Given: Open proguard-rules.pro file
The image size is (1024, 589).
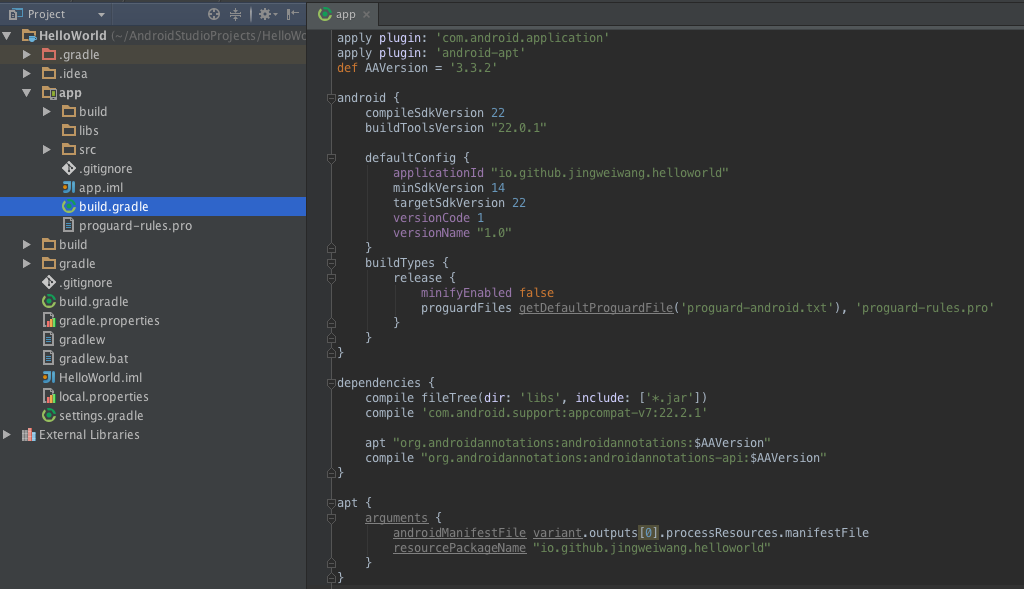Looking at the screenshot, I should pyautogui.click(x=135, y=226).
